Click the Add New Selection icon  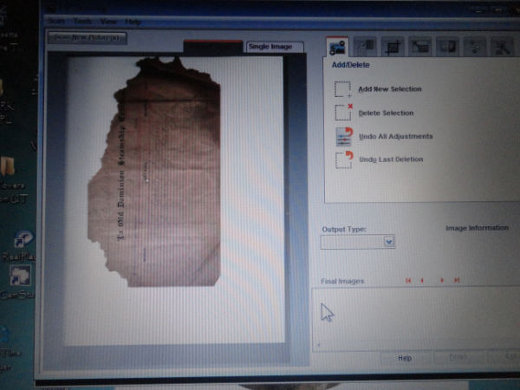pyautogui.click(x=343, y=89)
